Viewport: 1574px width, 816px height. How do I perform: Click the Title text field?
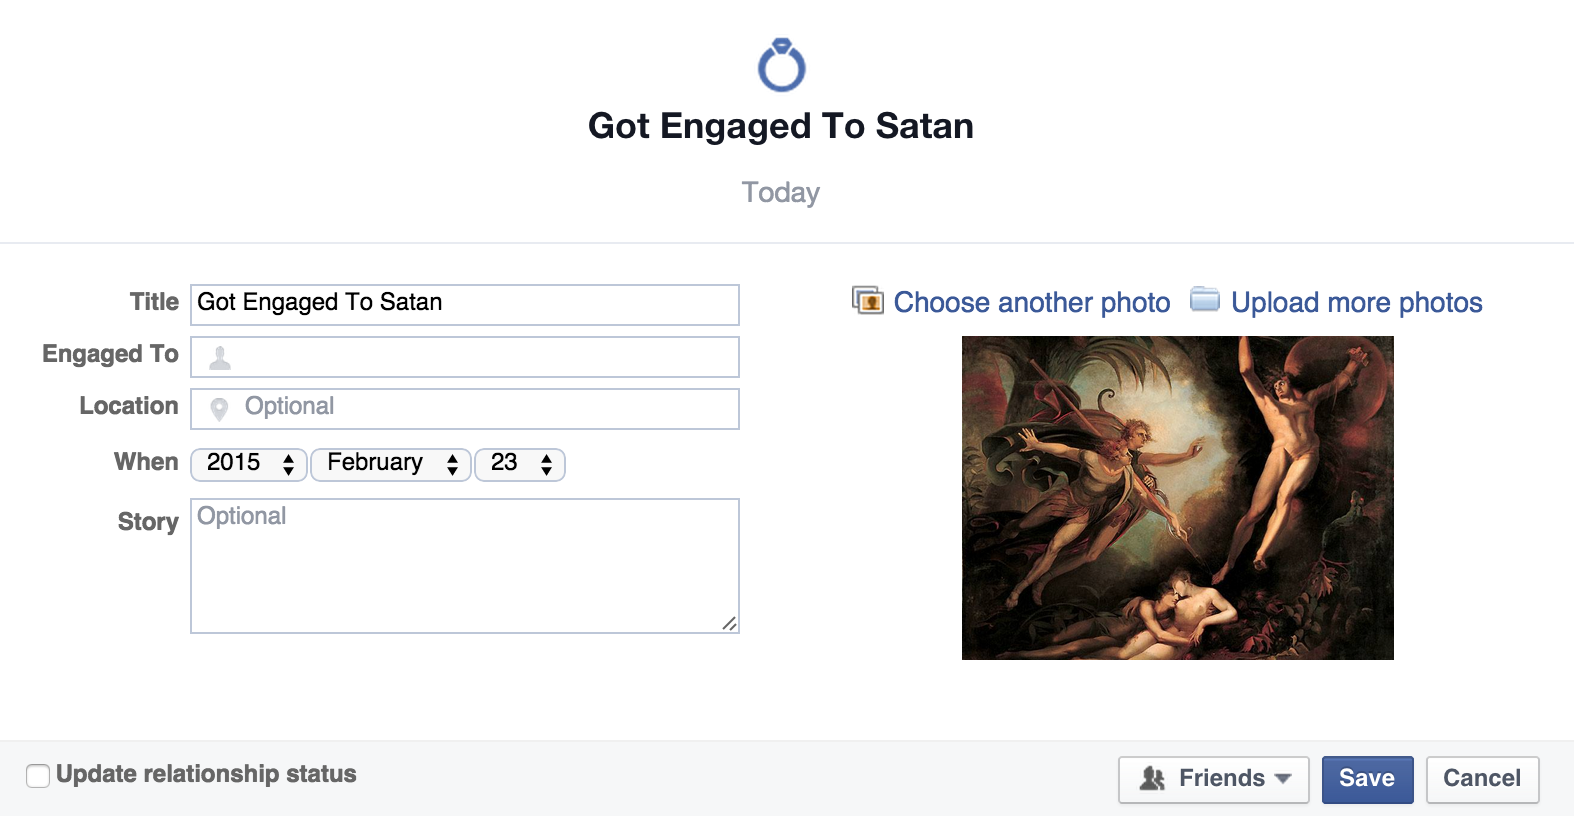465,304
